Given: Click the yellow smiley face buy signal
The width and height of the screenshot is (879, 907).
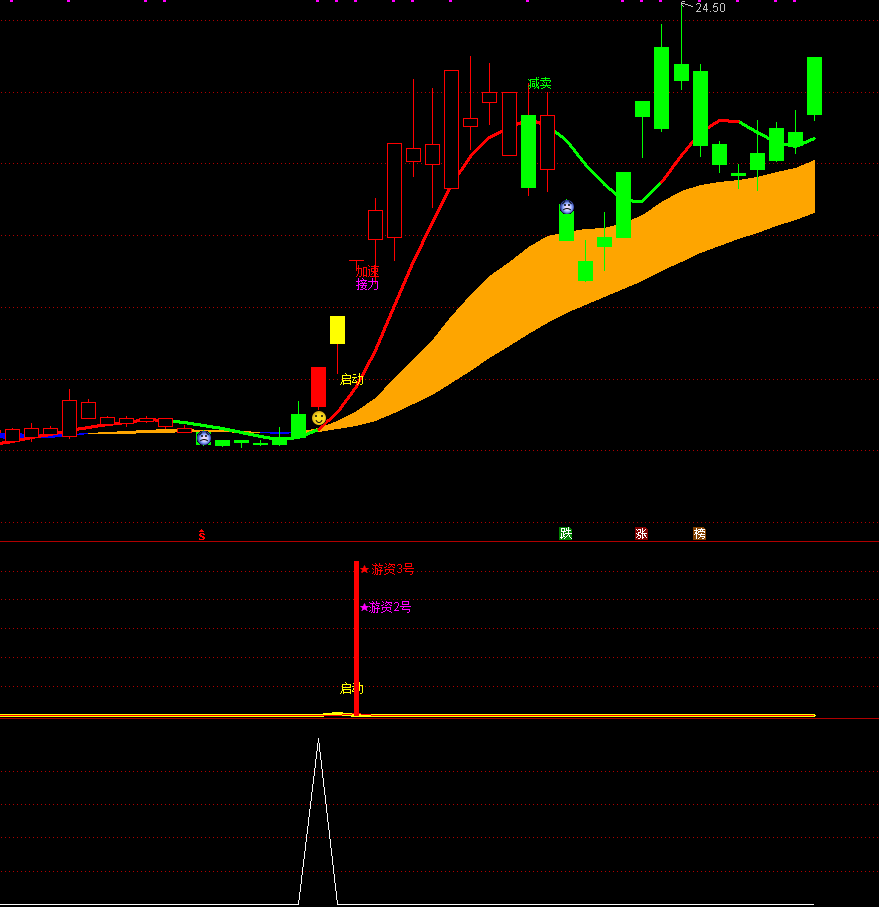Looking at the screenshot, I should [x=319, y=418].
